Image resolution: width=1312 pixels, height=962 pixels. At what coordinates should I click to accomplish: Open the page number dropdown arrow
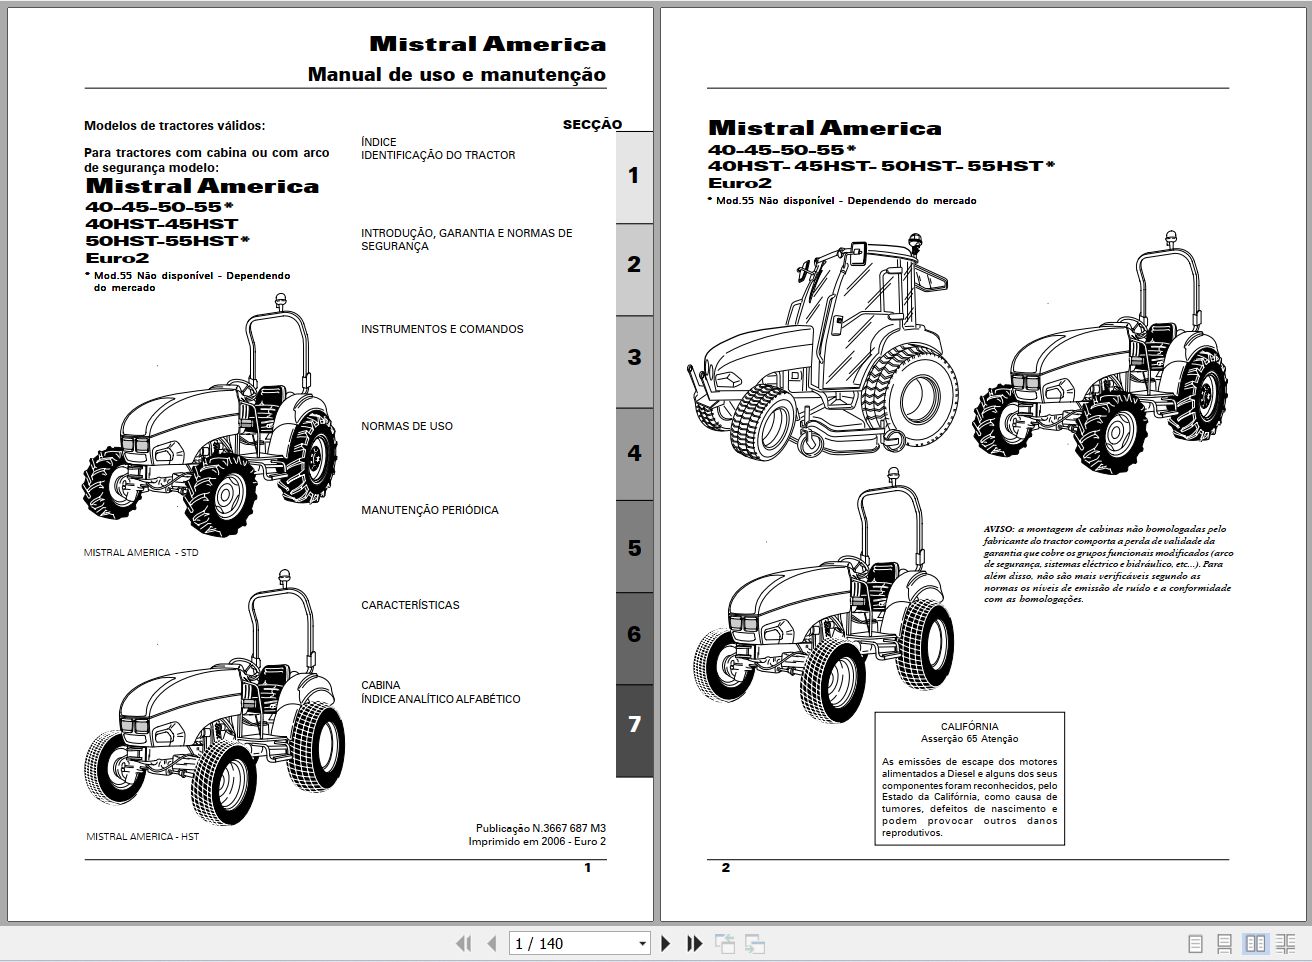[x=642, y=943]
